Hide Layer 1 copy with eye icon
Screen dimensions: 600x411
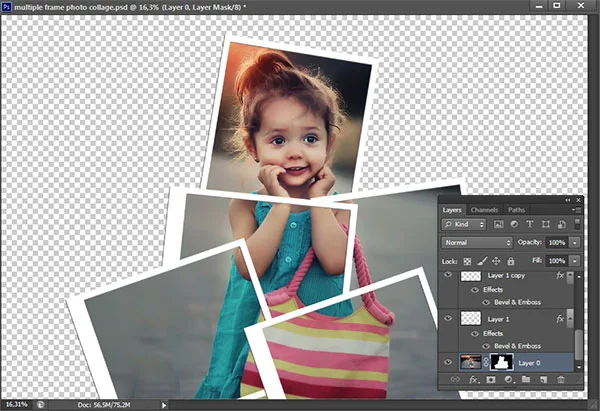[448, 275]
